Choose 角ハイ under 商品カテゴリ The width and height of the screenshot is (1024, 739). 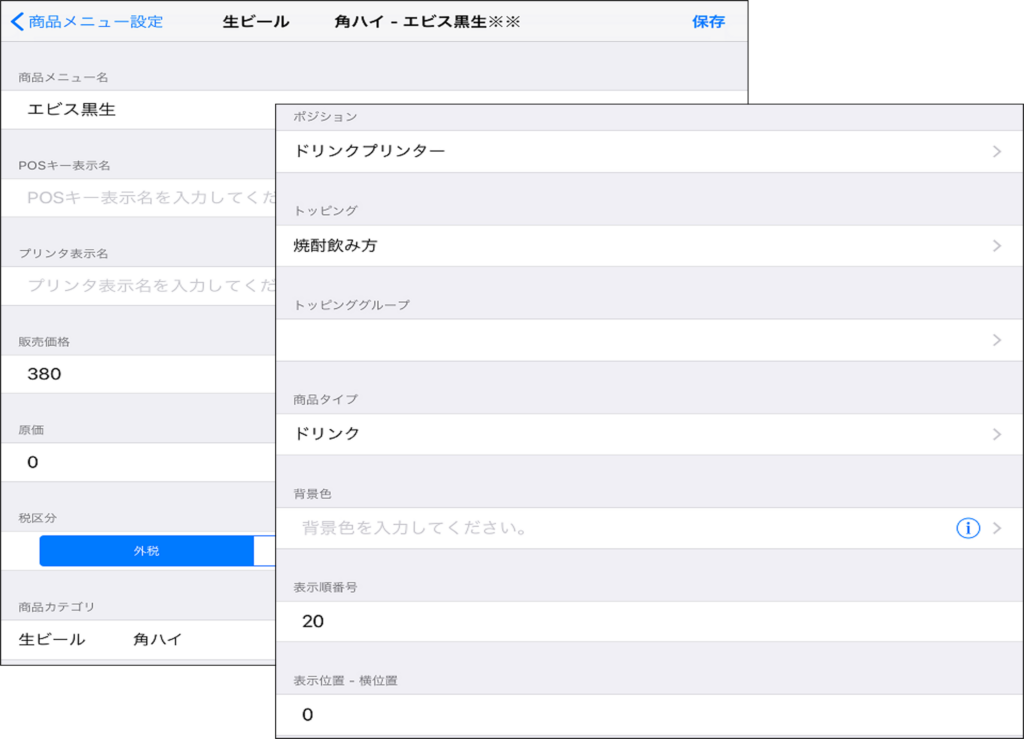157,640
